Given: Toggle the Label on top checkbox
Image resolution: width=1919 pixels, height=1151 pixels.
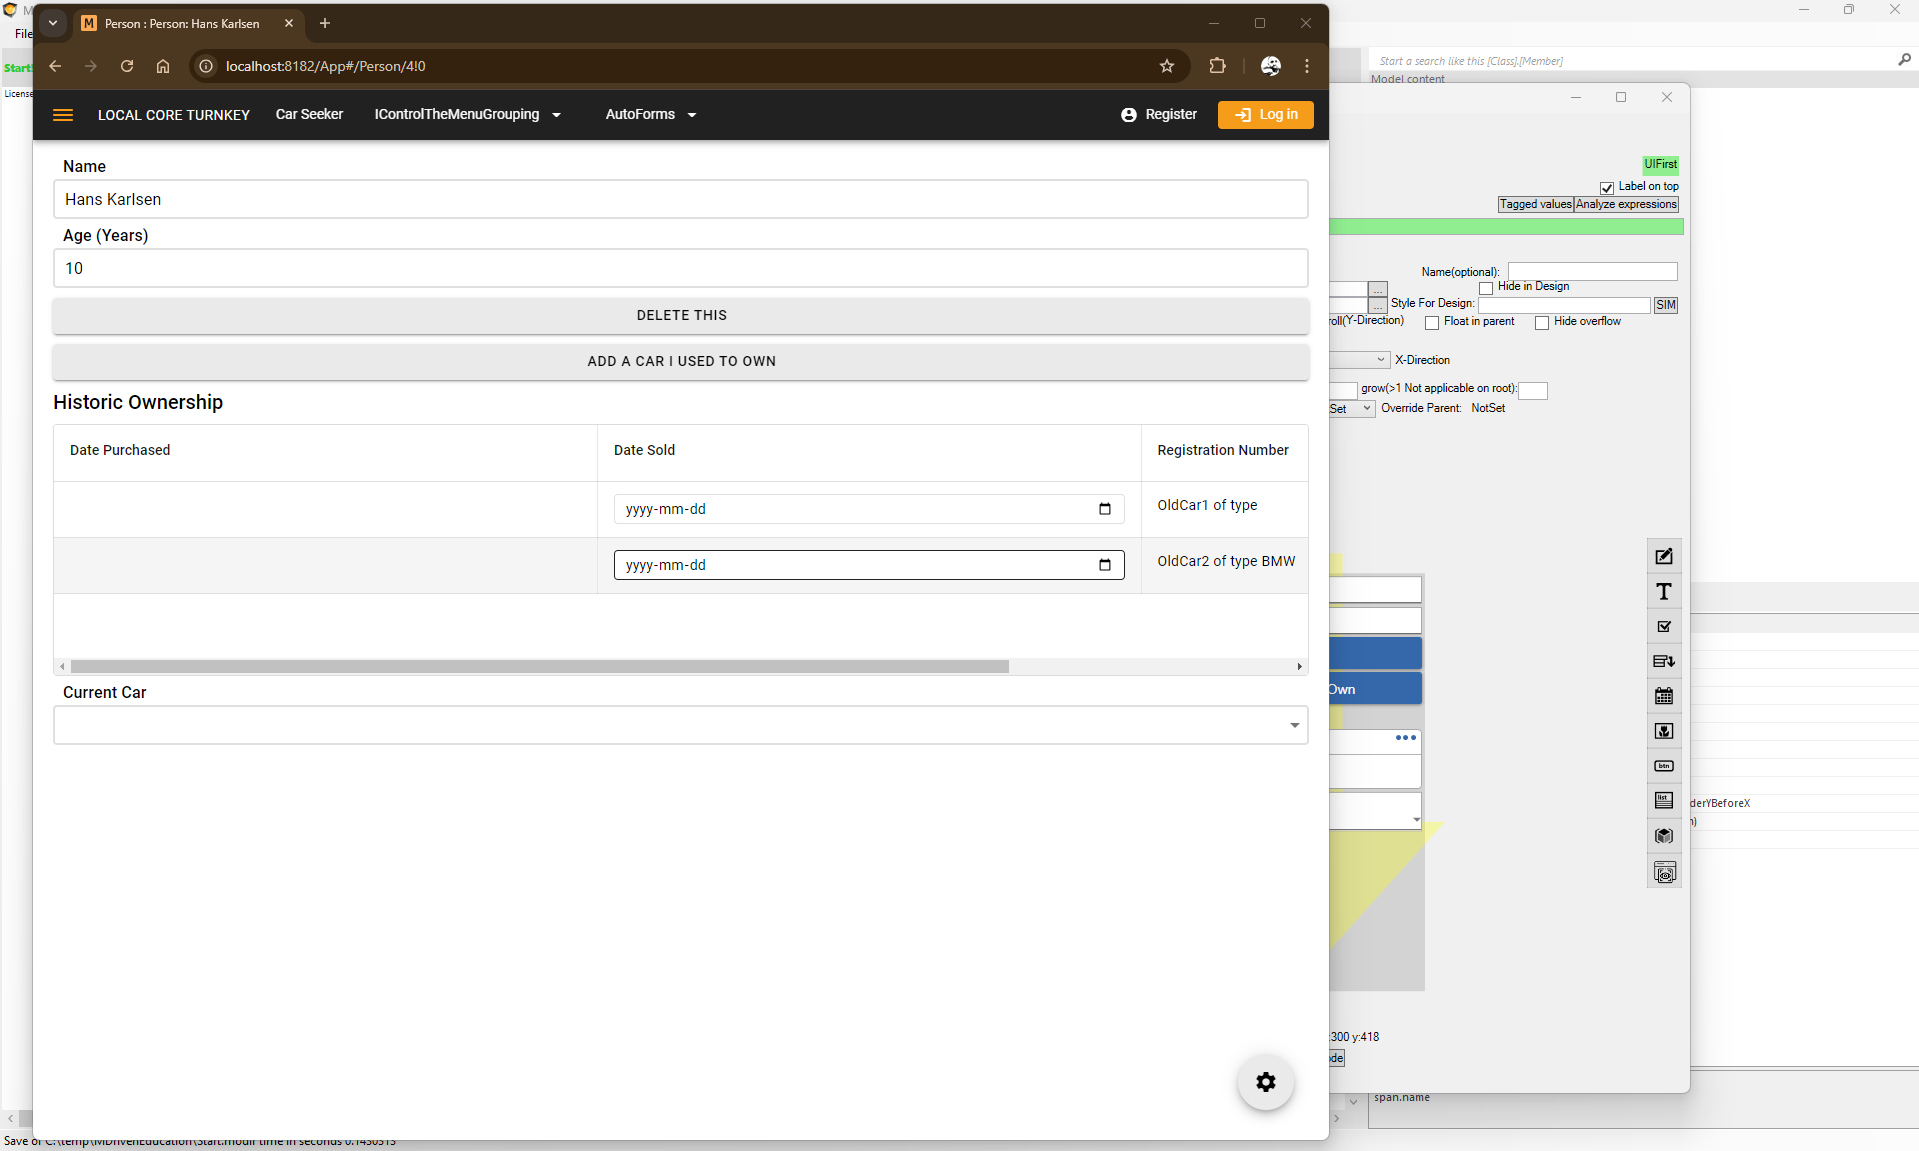Looking at the screenshot, I should (x=1607, y=188).
